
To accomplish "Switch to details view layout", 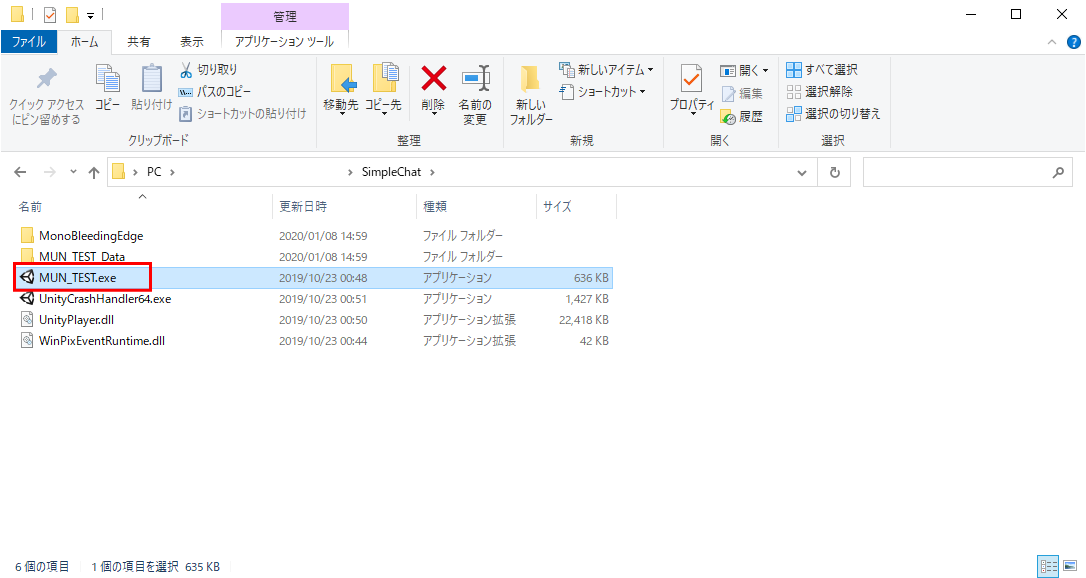I will pyautogui.click(x=1049, y=566).
